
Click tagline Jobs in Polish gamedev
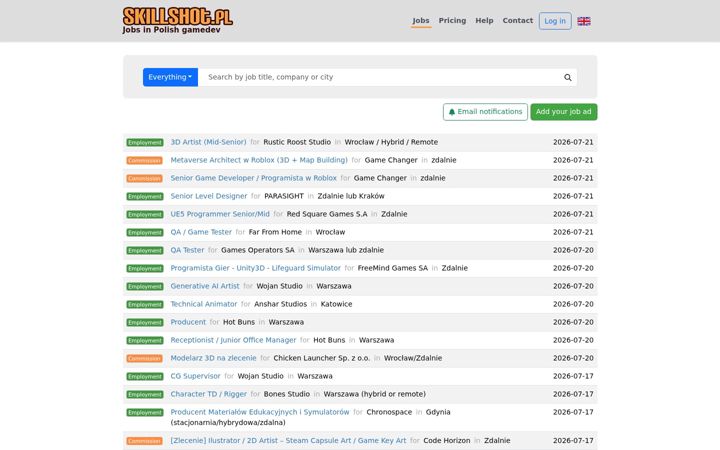tap(171, 30)
